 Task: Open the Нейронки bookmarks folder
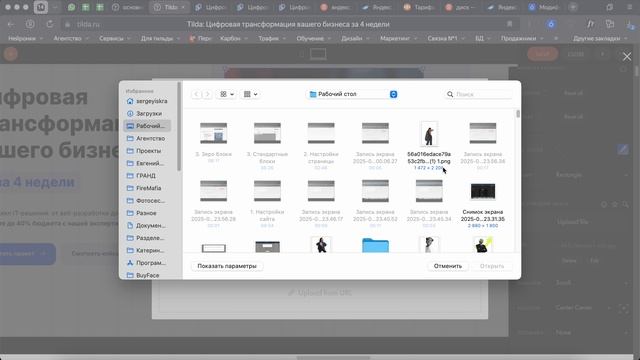(x=25, y=38)
